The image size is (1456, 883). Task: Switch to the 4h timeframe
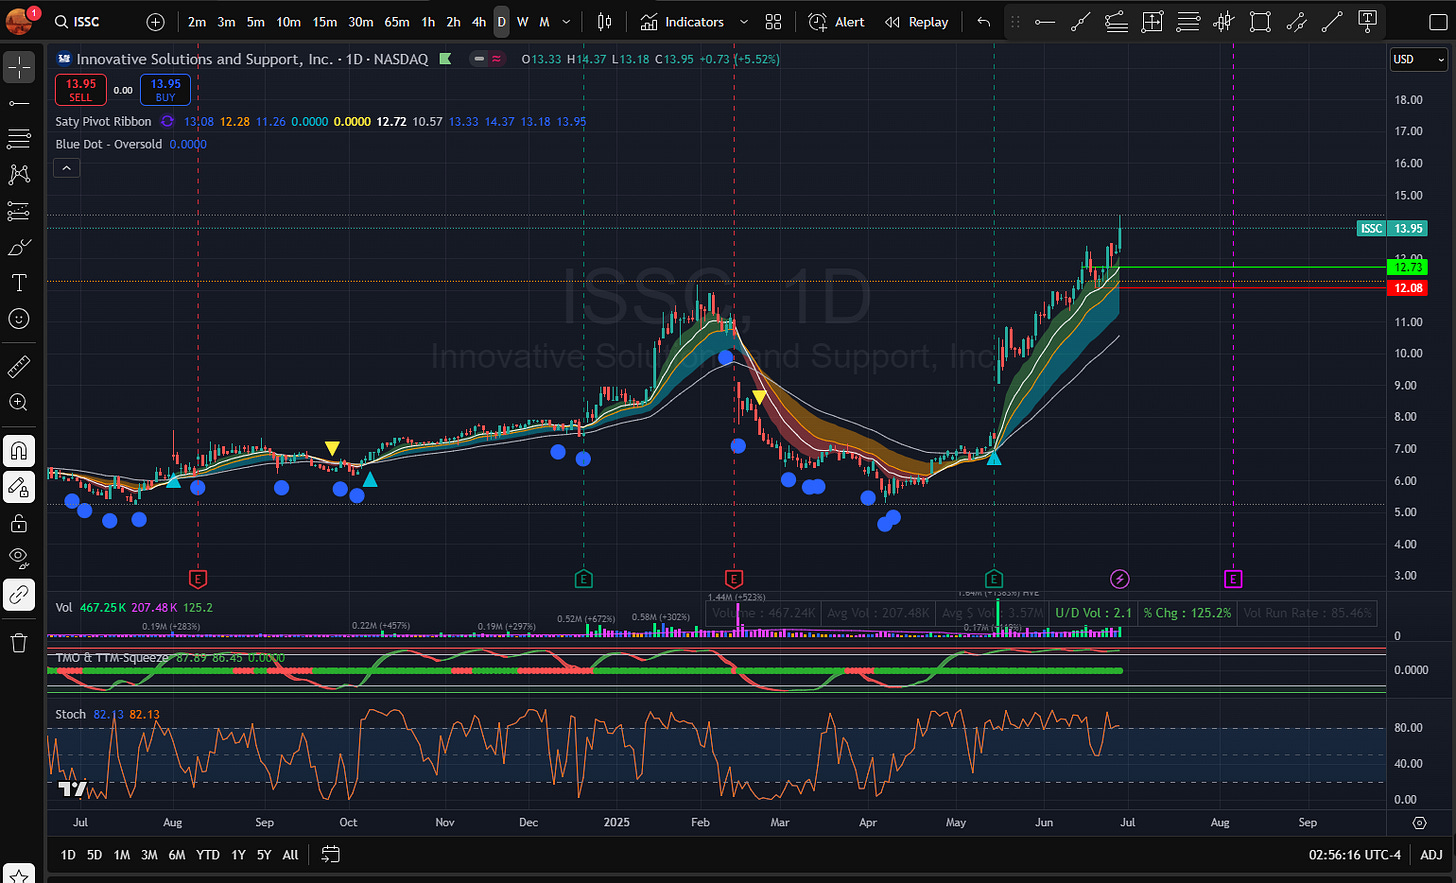pyautogui.click(x=479, y=22)
